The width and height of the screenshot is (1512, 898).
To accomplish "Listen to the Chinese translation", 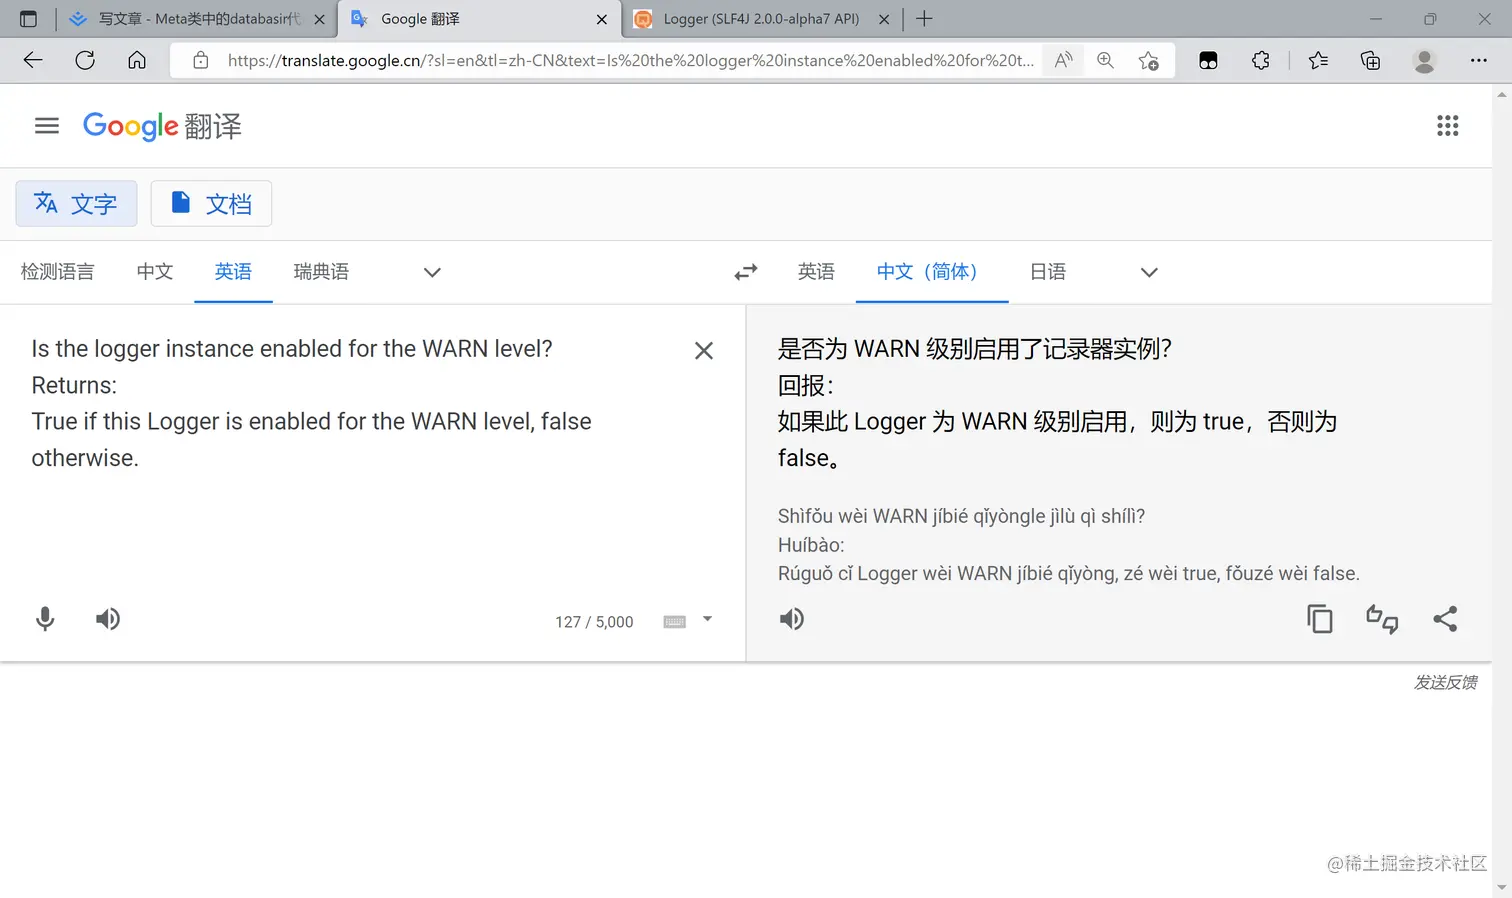I will click(x=792, y=619).
